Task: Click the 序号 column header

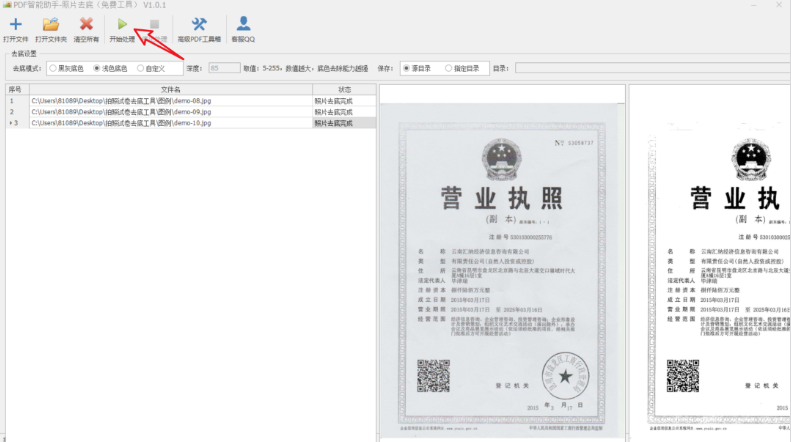Action: [x=17, y=89]
